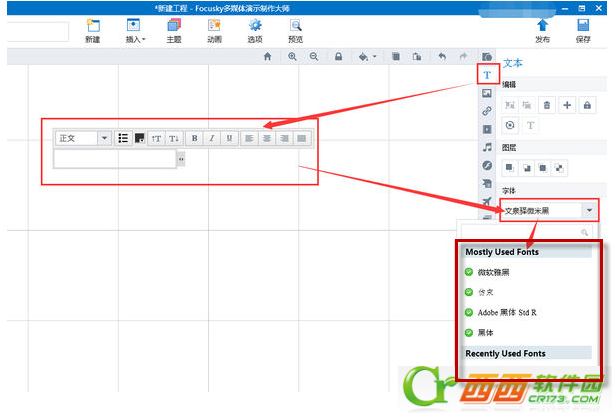Redo the last action
The width and height of the screenshot is (612, 413).
(463, 57)
